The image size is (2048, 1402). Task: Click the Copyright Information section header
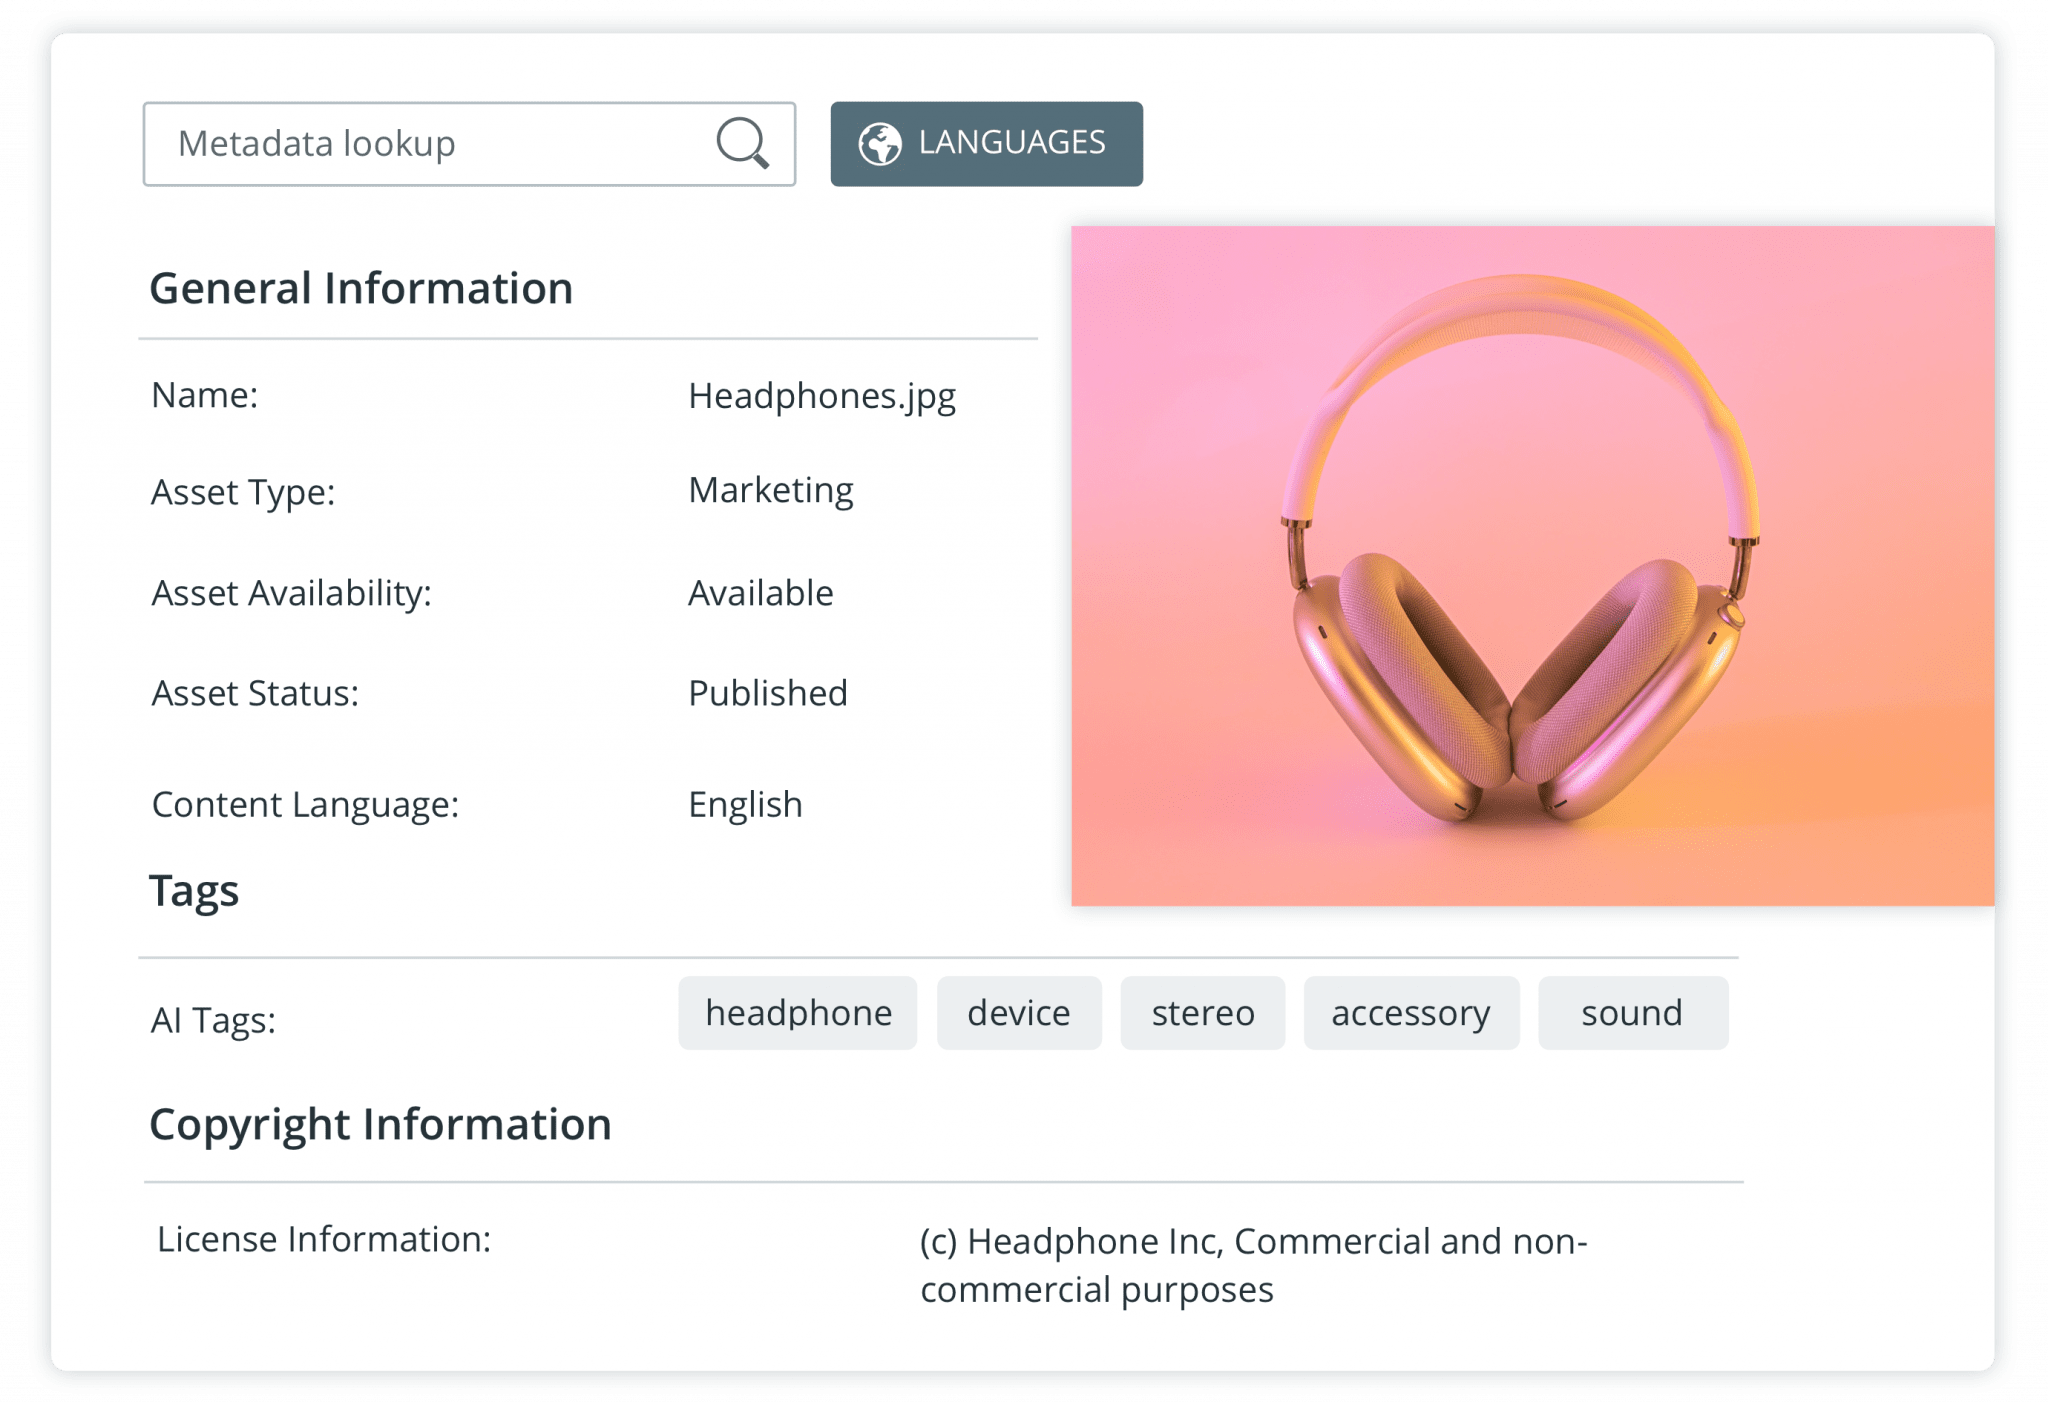coord(380,1124)
